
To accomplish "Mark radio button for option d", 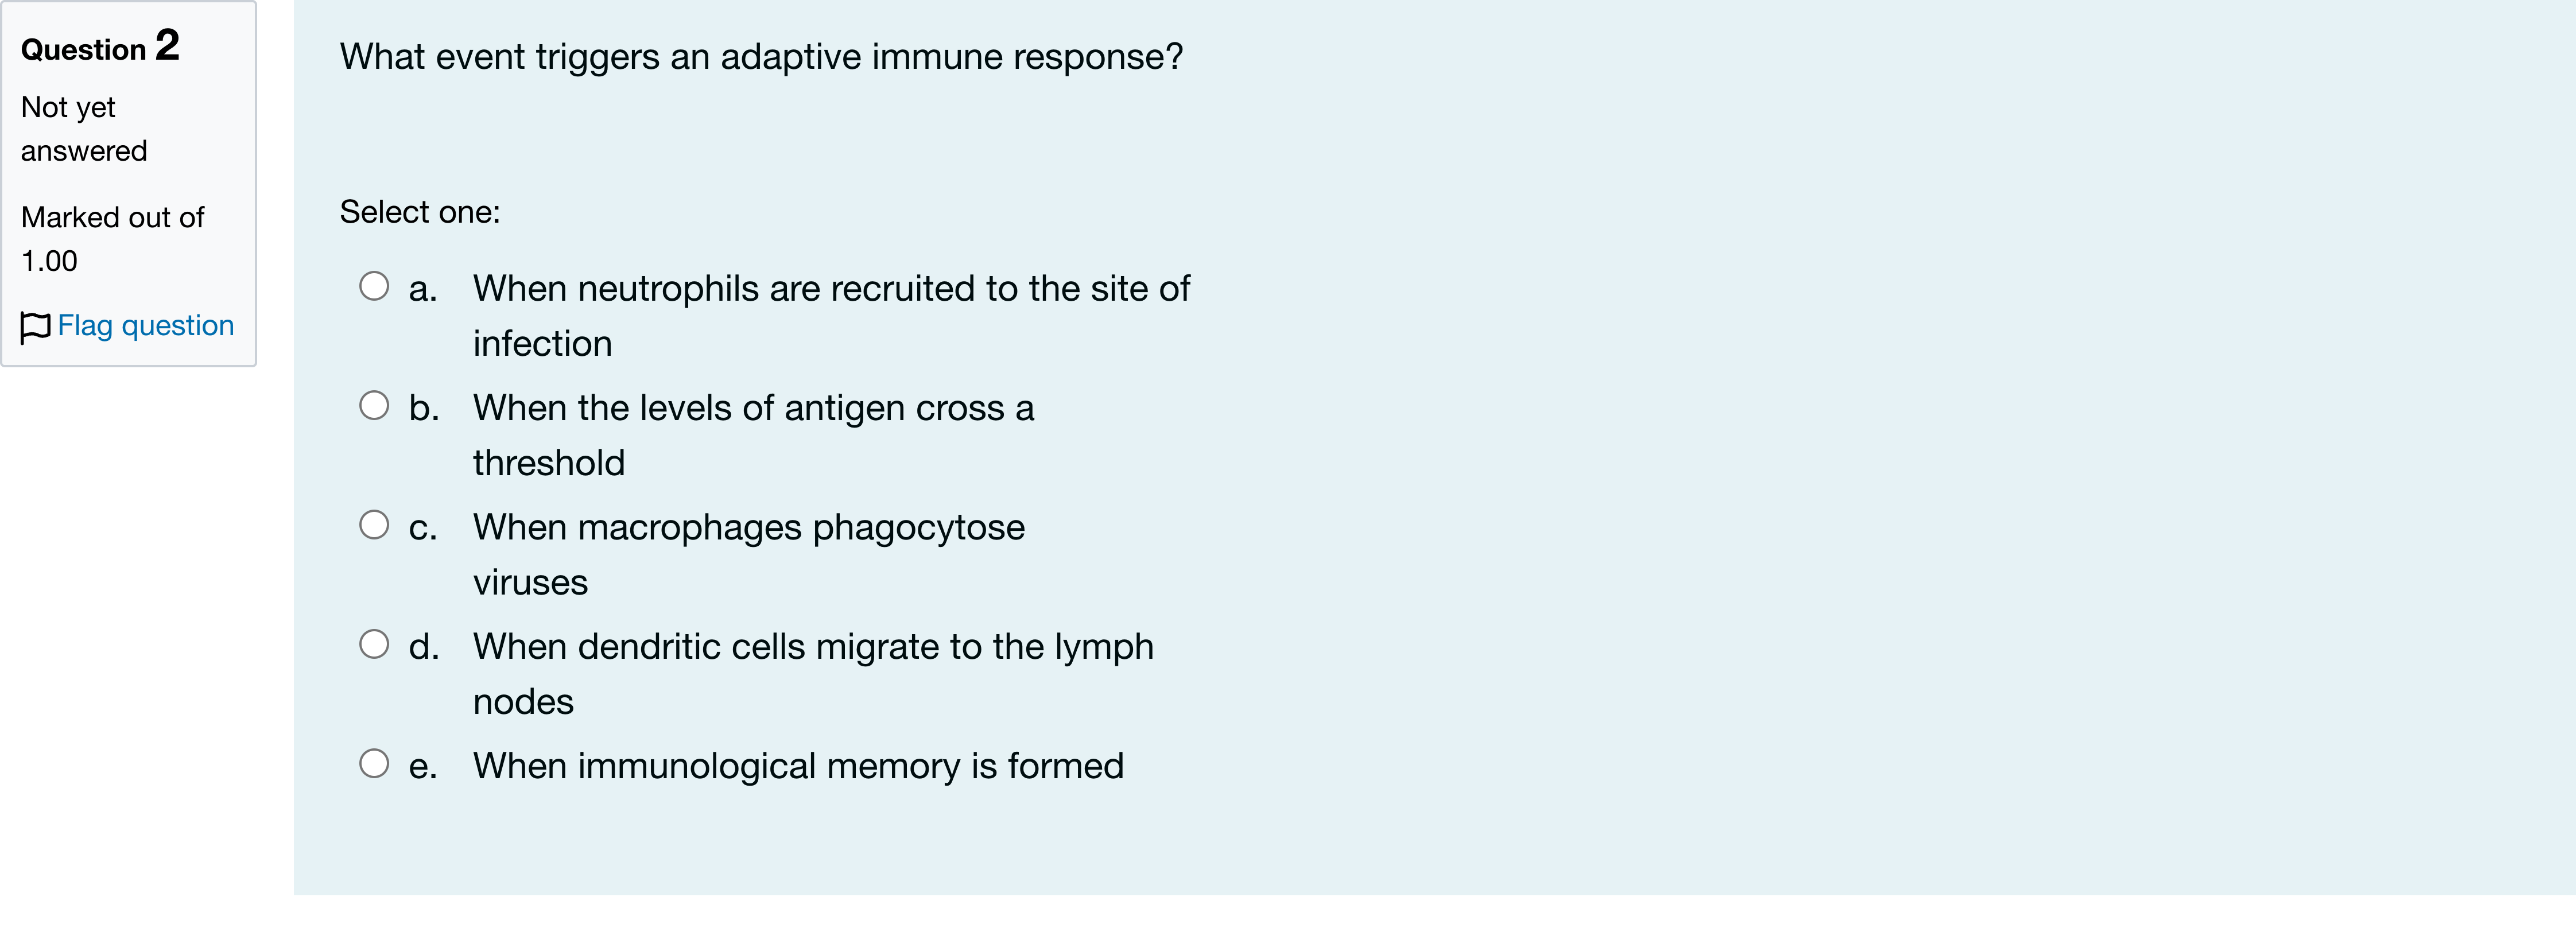I will tap(374, 644).
